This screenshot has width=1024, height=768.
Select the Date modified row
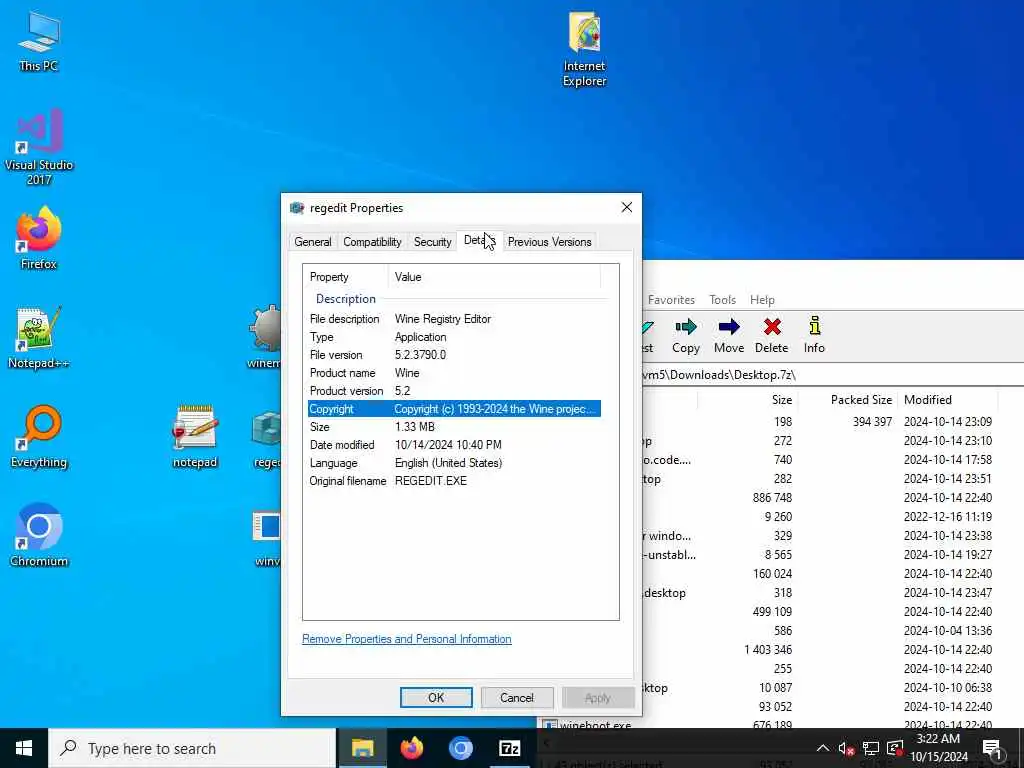click(454, 445)
